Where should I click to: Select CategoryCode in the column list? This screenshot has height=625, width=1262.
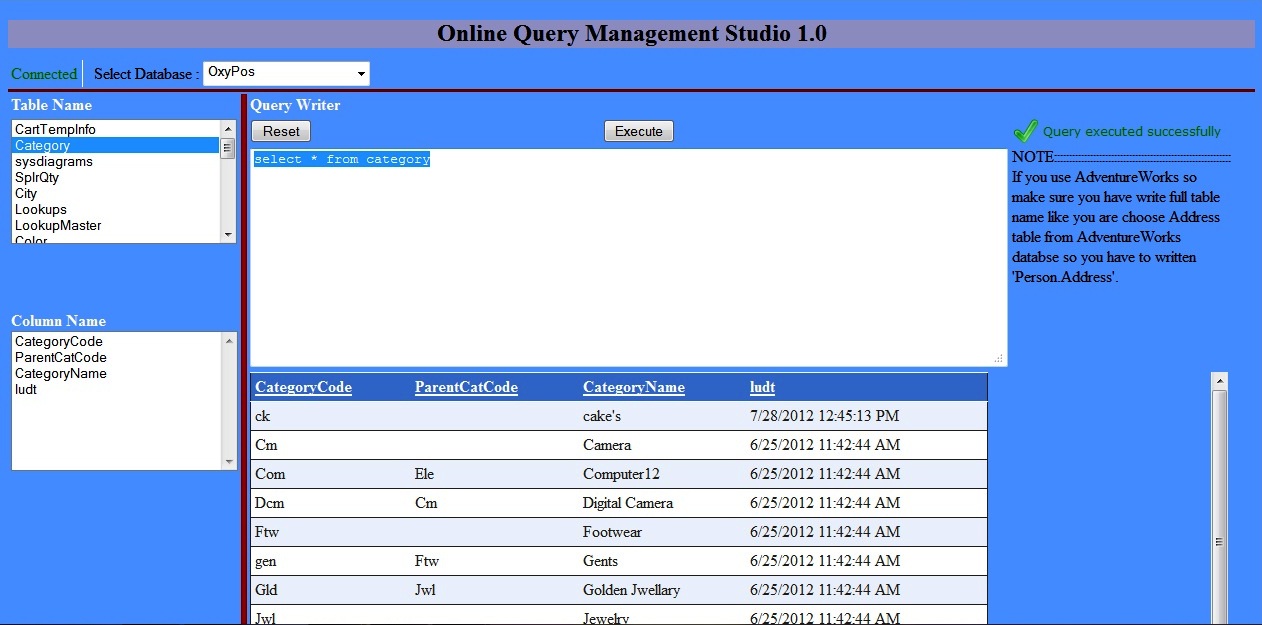pyautogui.click(x=116, y=341)
